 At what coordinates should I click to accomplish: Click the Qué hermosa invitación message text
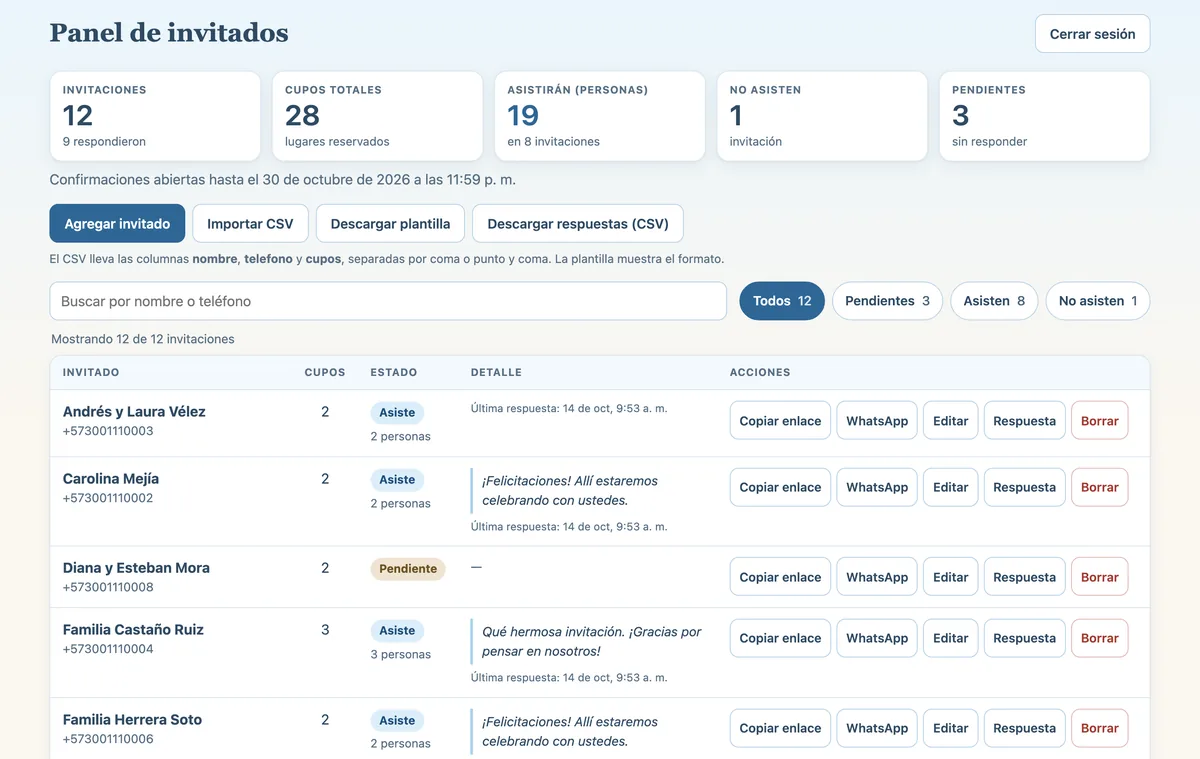(591, 641)
